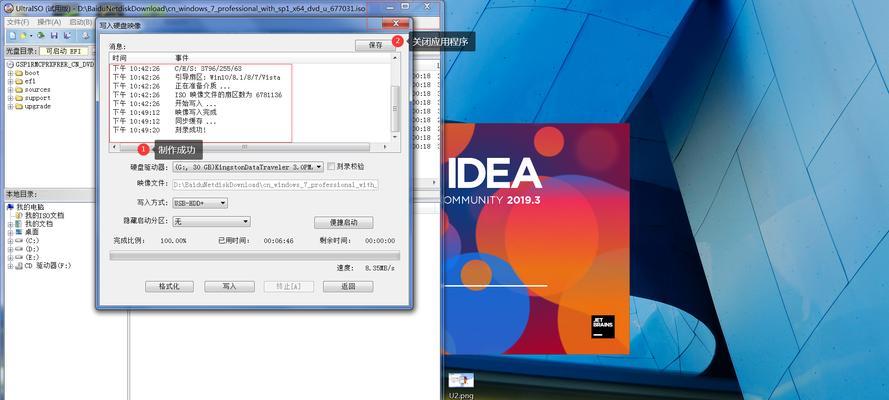889x400 pixels.
Task: Click the 格式化 button
Action: pyautogui.click(x=169, y=287)
